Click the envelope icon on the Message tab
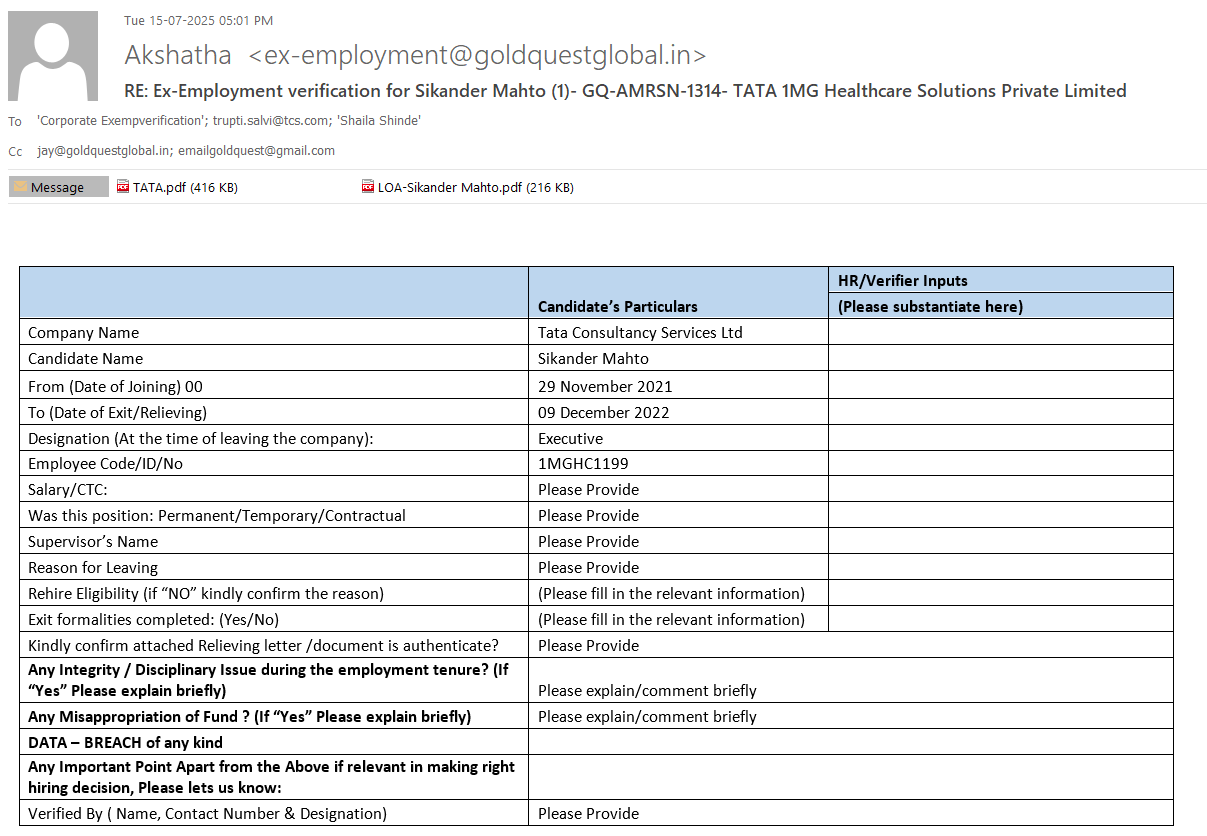Image resolution: width=1207 pixels, height=836 pixels. pyautogui.click(x=20, y=187)
